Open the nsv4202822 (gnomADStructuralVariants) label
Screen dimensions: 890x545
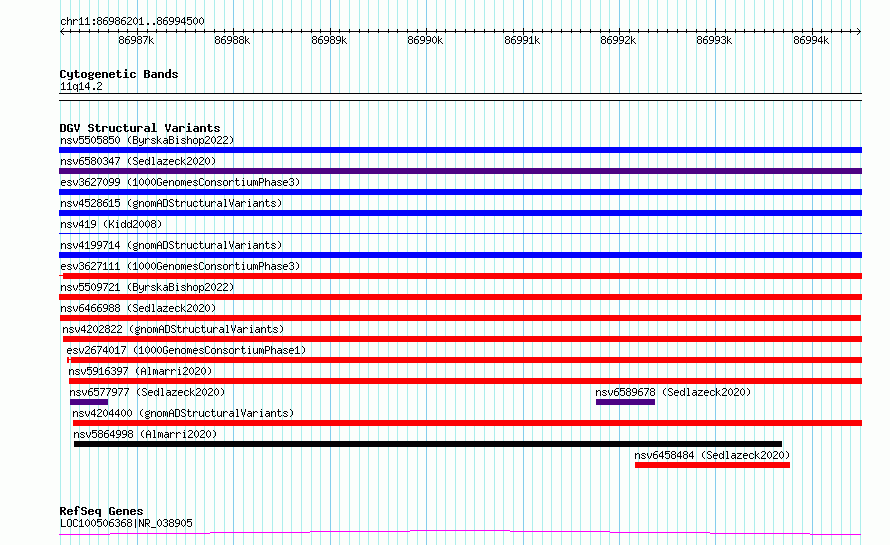[173, 329]
